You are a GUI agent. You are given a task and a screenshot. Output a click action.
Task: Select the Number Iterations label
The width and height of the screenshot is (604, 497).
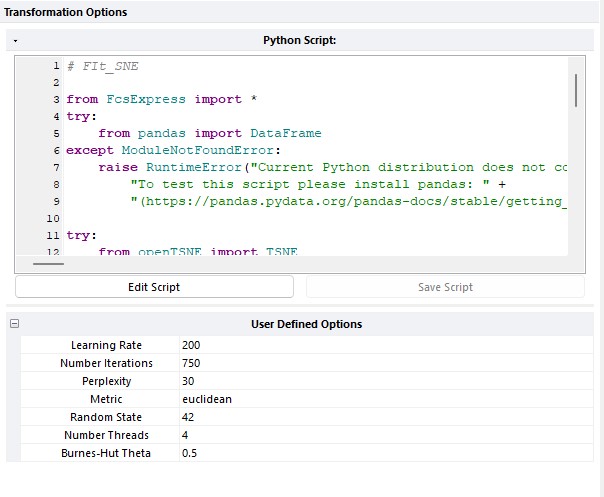tap(106, 363)
